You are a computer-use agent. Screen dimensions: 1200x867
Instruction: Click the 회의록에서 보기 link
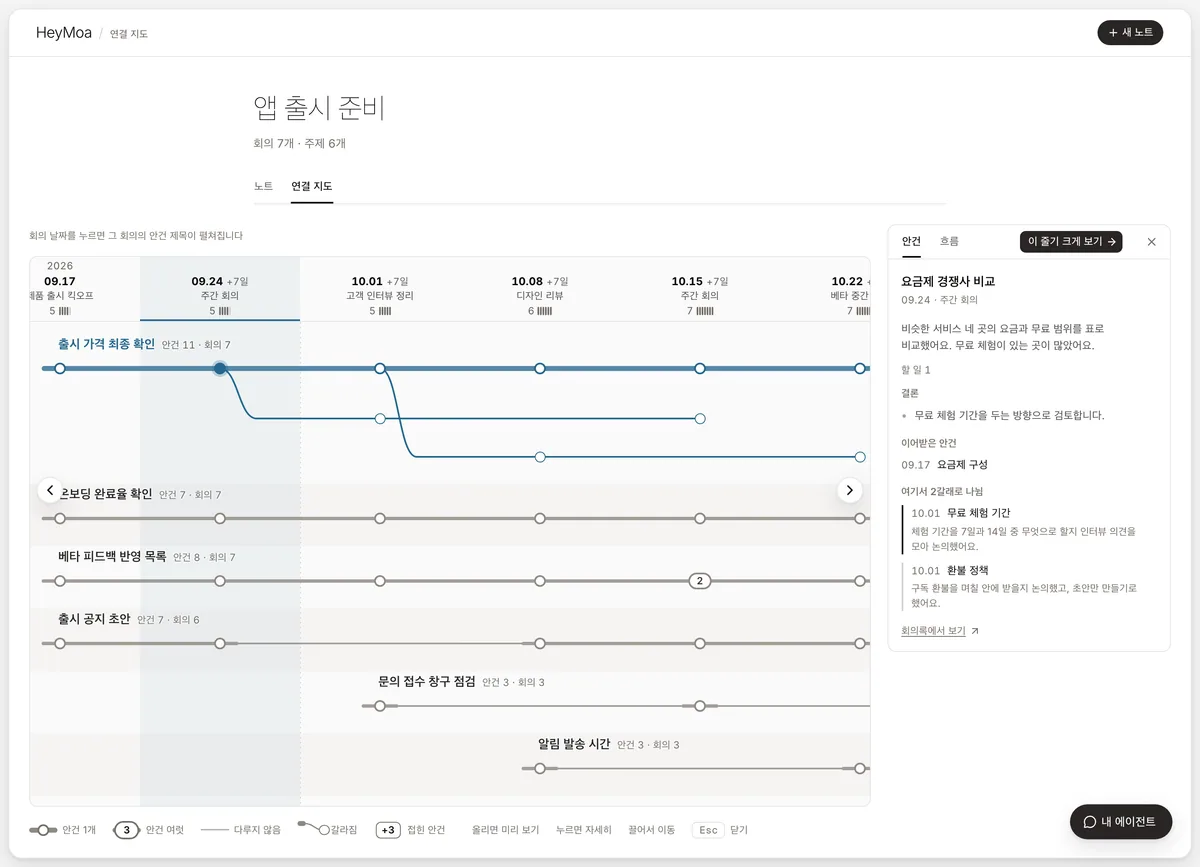pos(933,631)
